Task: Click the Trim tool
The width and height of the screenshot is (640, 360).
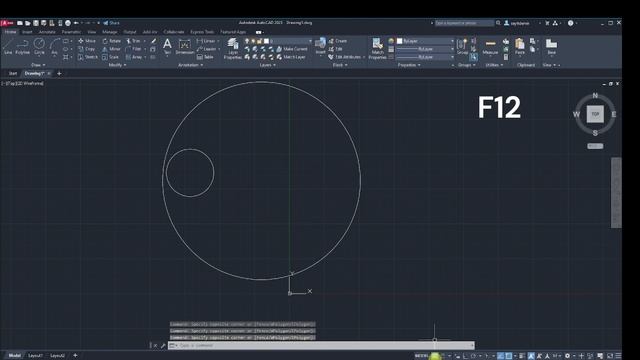Action: [133, 41]
